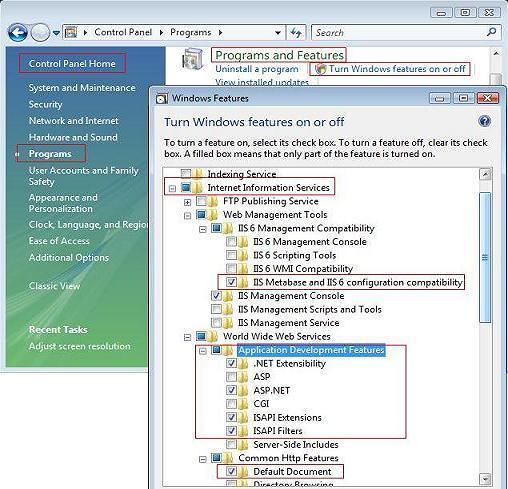Enable FTP Publishing Service checkbox
This screenshot has width=508, height=489.
click(201, 201)
